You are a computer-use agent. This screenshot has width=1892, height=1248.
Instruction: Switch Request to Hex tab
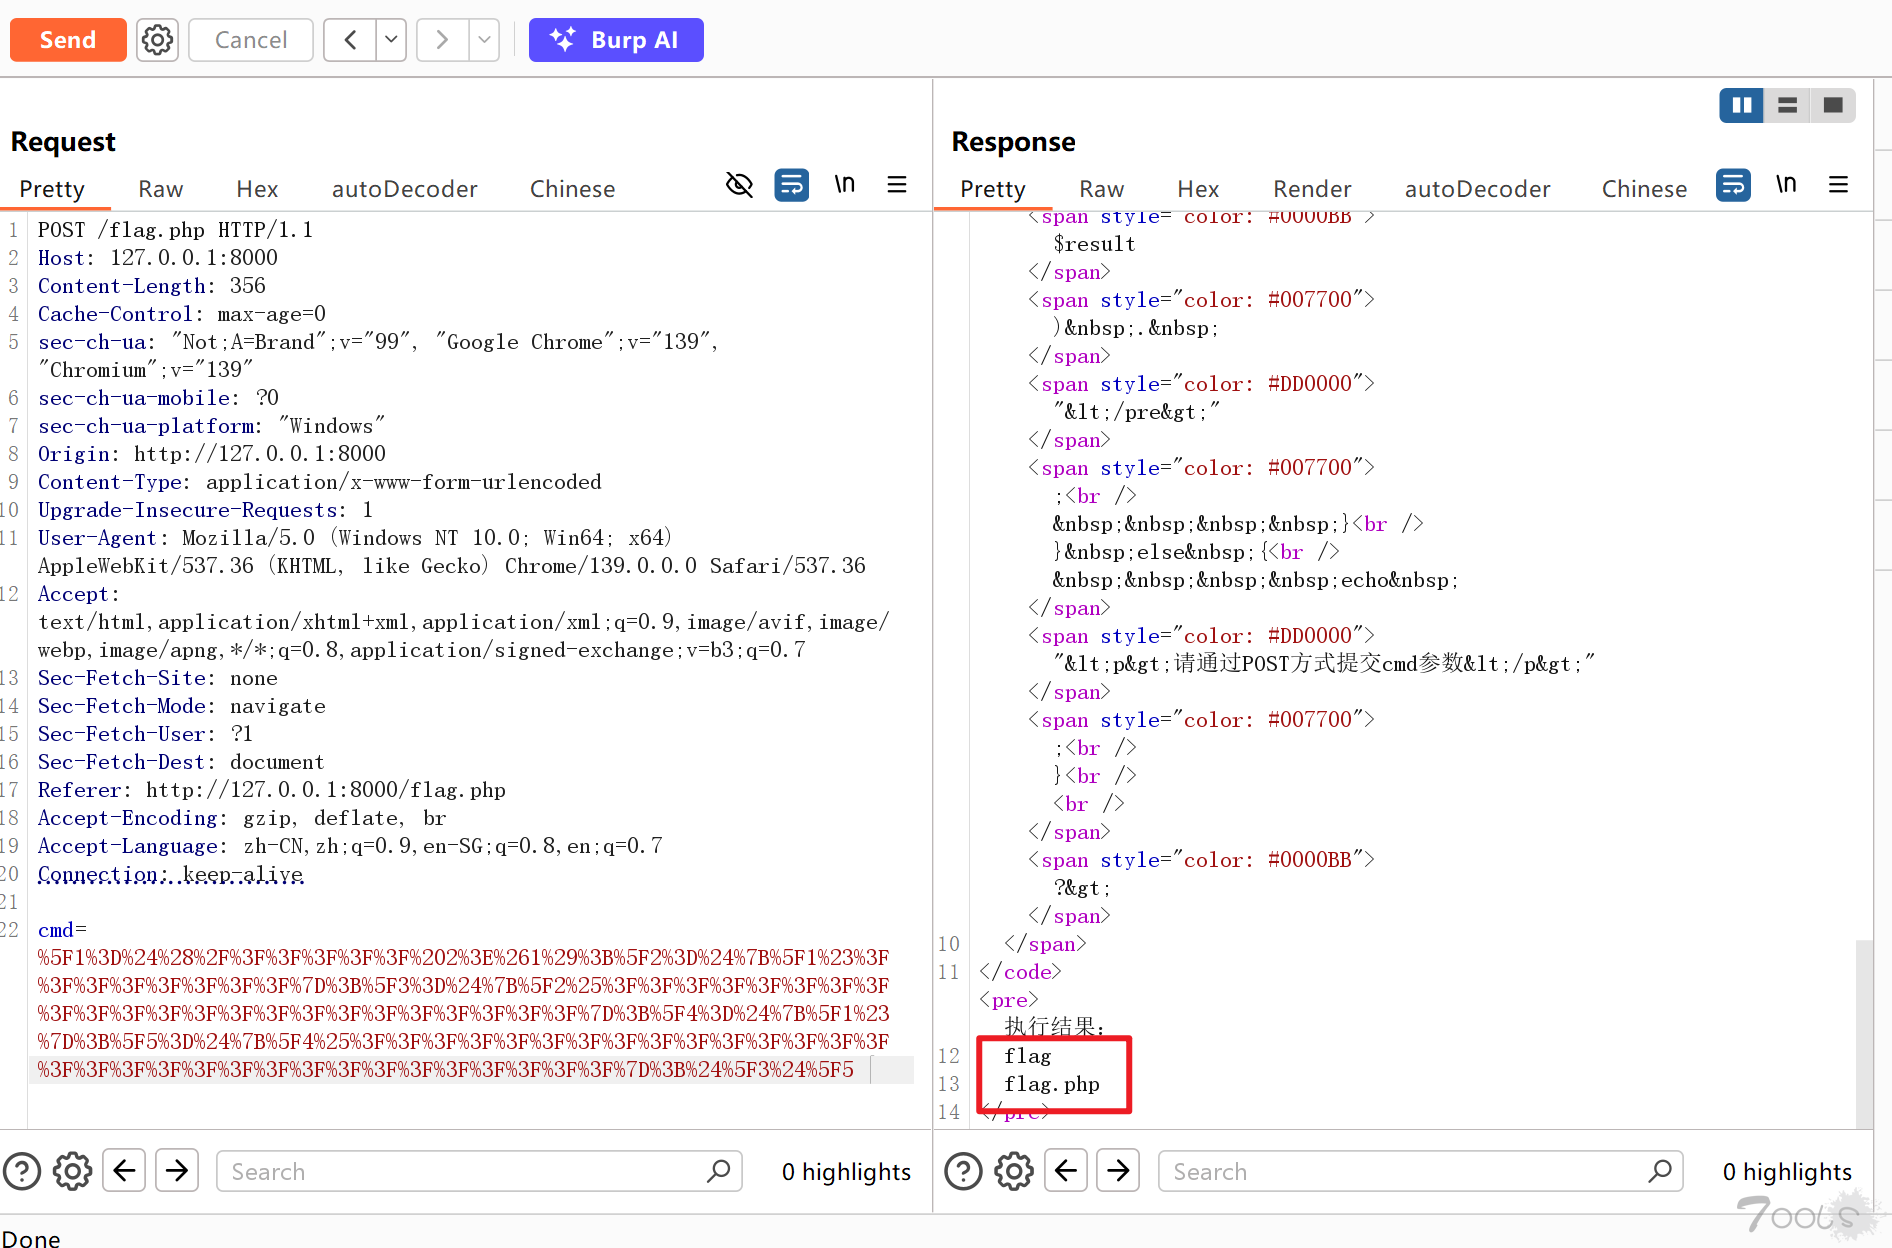coord(257,189)
